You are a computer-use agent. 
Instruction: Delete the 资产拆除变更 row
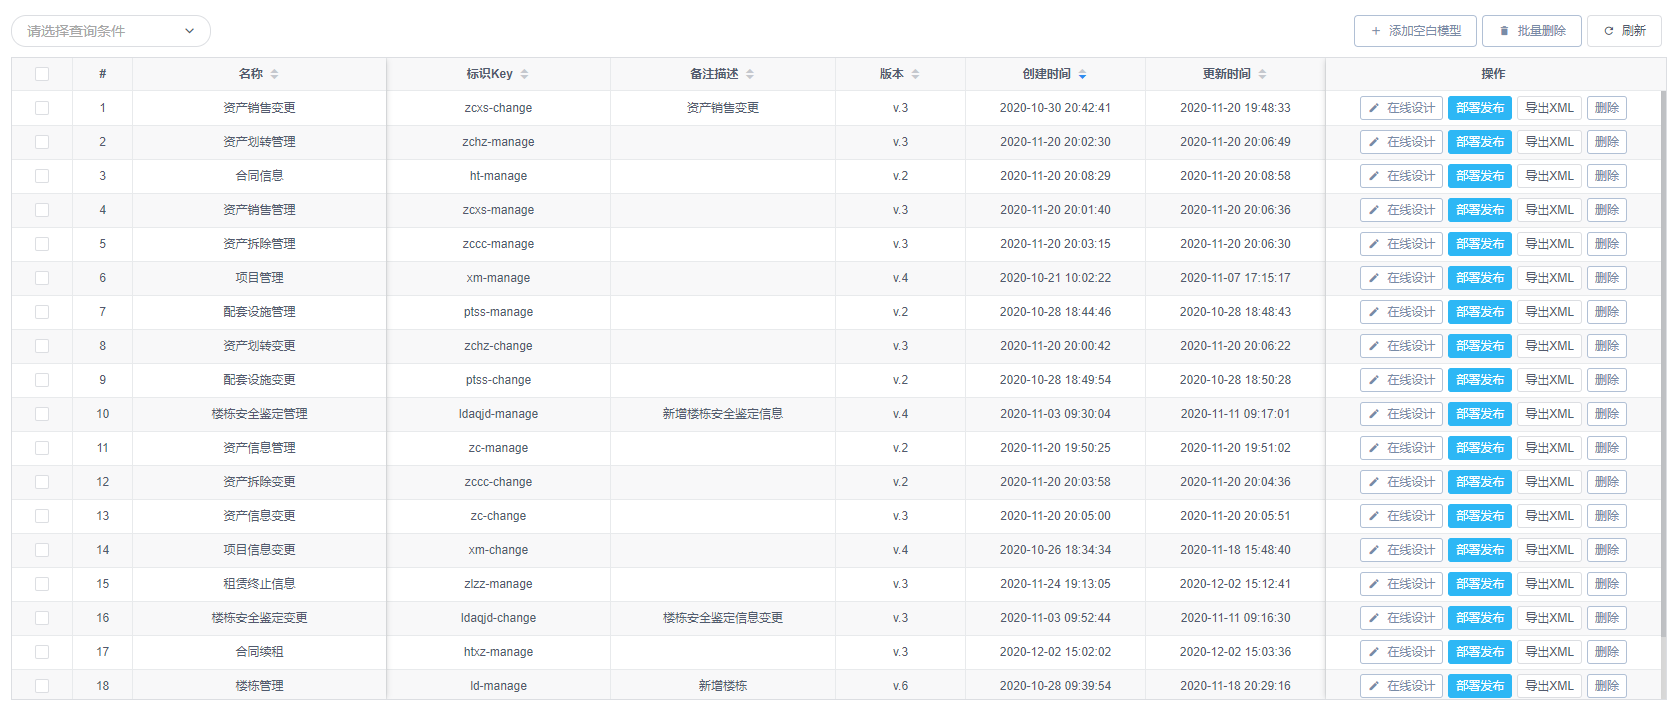point(1607,482)
